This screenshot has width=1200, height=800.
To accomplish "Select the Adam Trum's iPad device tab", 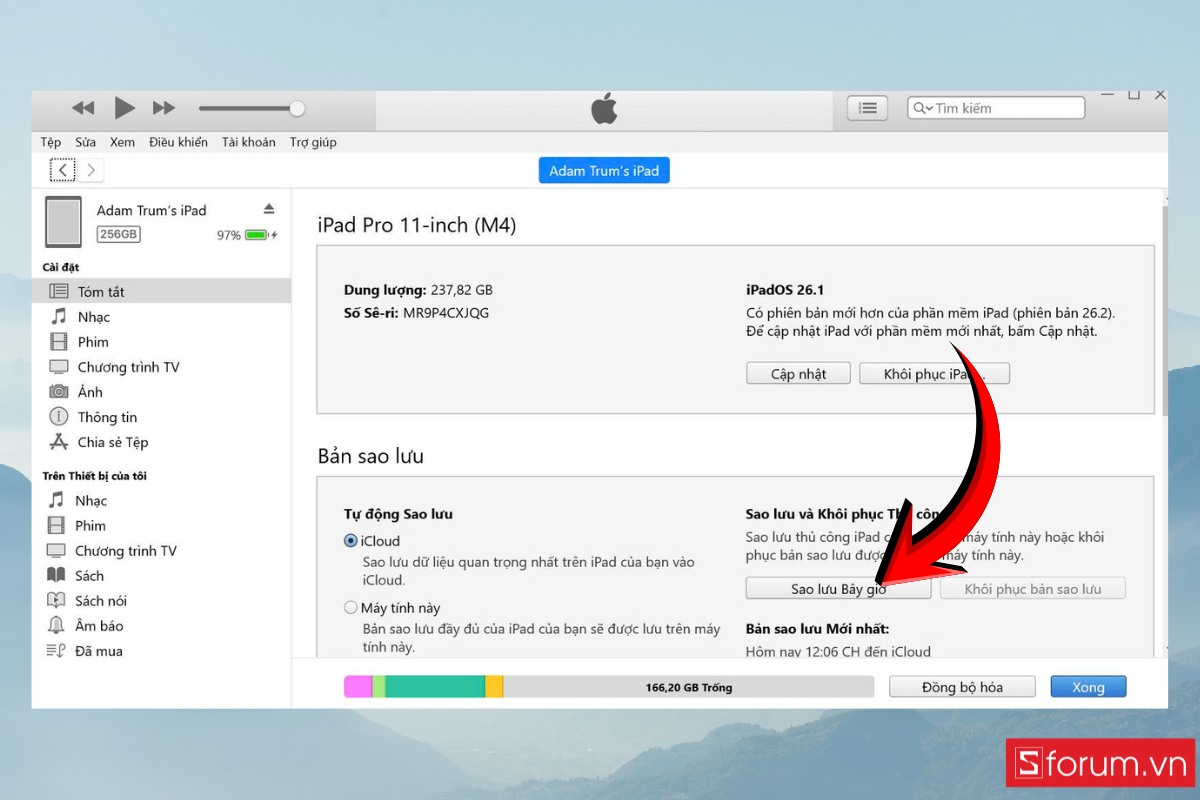I will coord(603,170).
